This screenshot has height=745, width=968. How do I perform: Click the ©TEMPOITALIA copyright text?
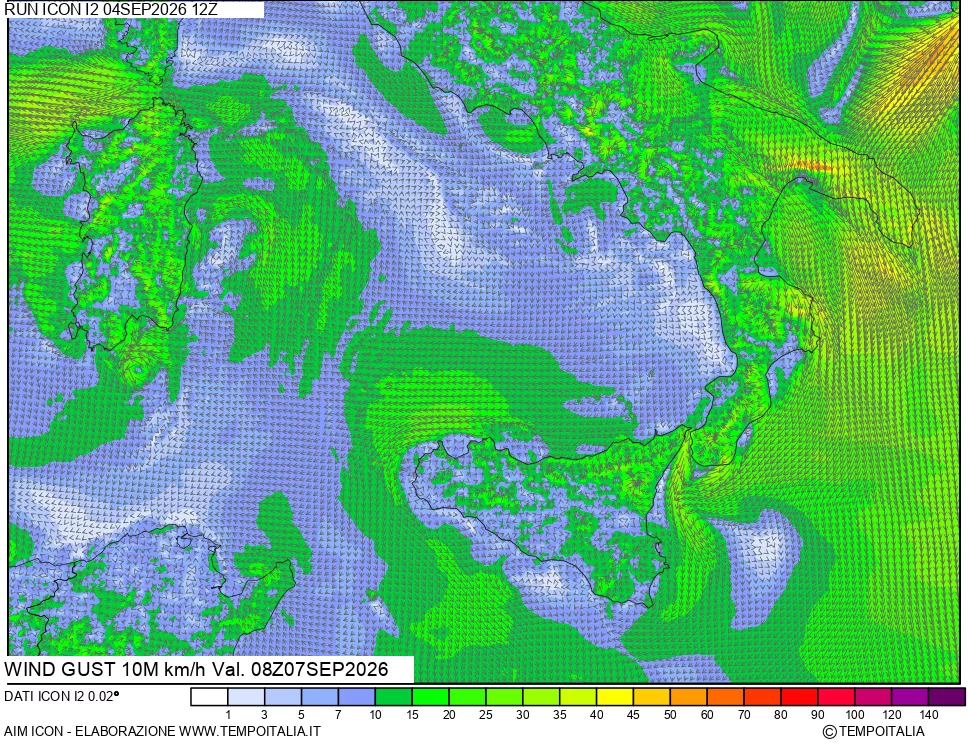pos(874,731)
